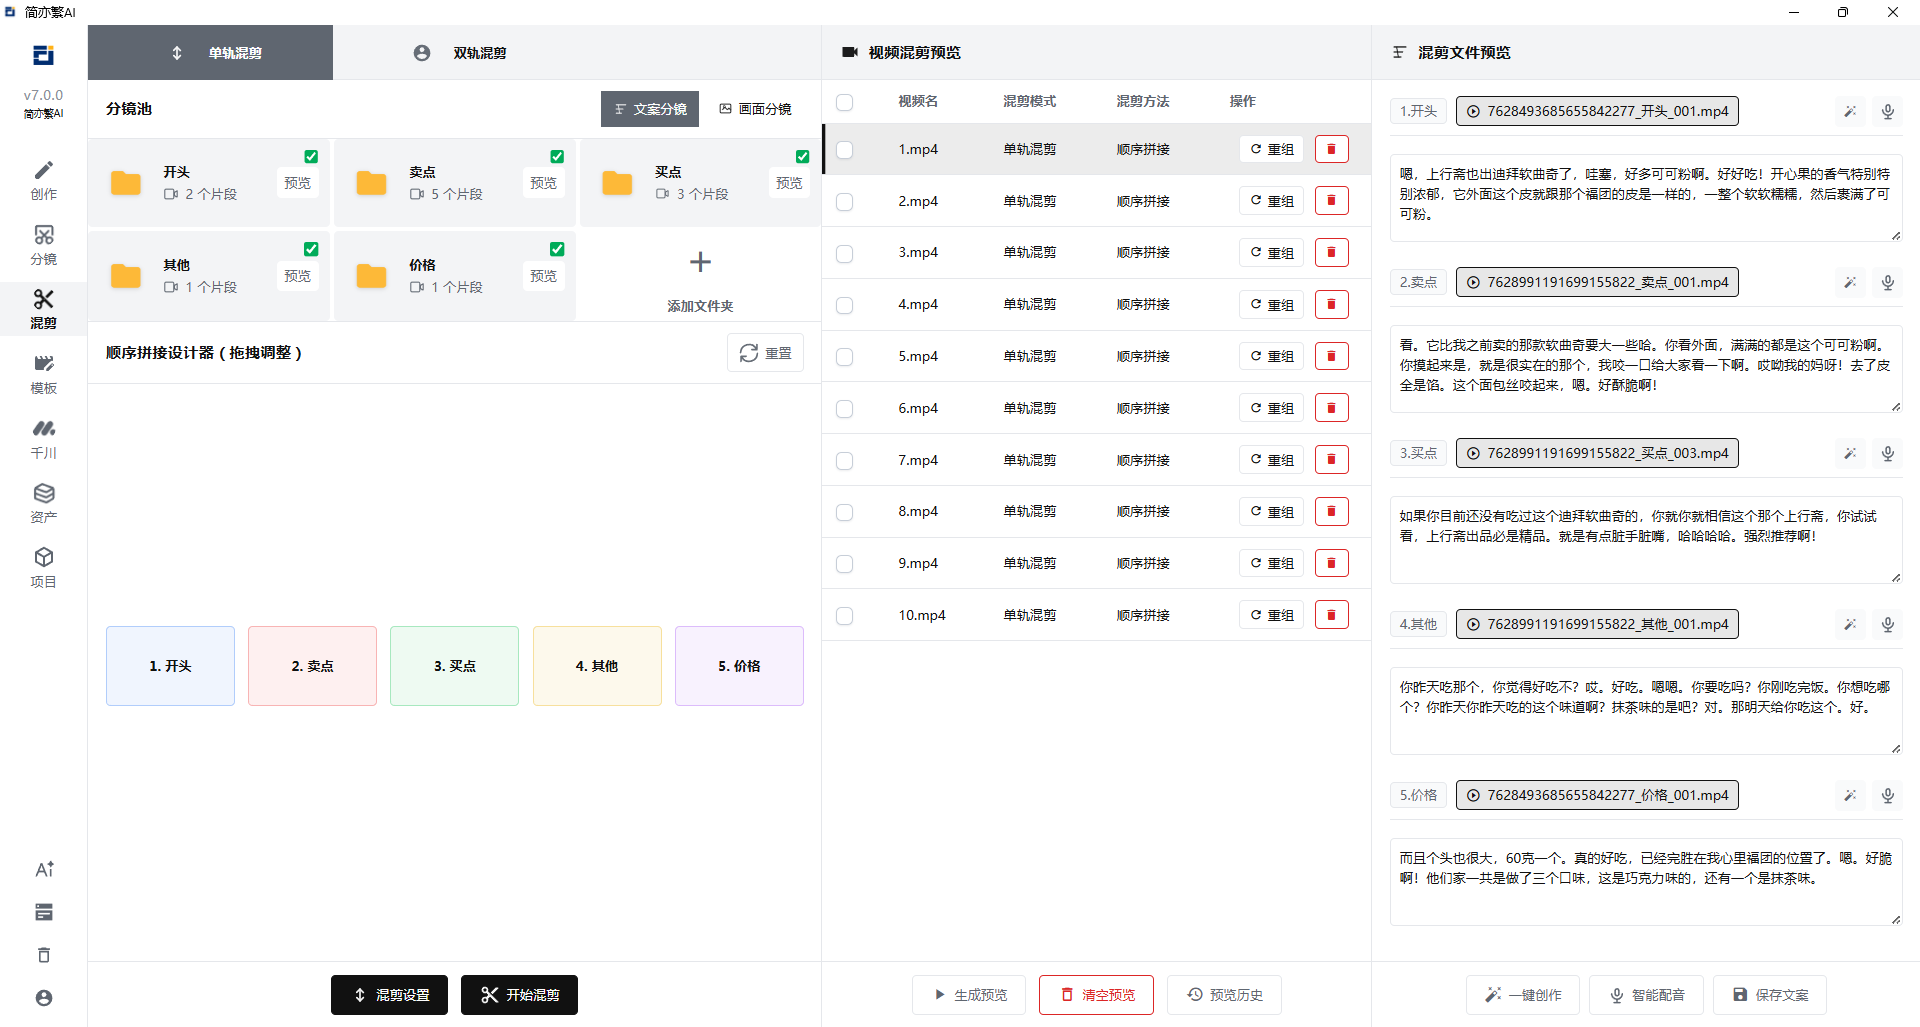The height and width of the screenshot is (1027, 1920).
Task: Open file 7628991191699155822_其他_001.mp4 selector
Action: [1597, 624]
